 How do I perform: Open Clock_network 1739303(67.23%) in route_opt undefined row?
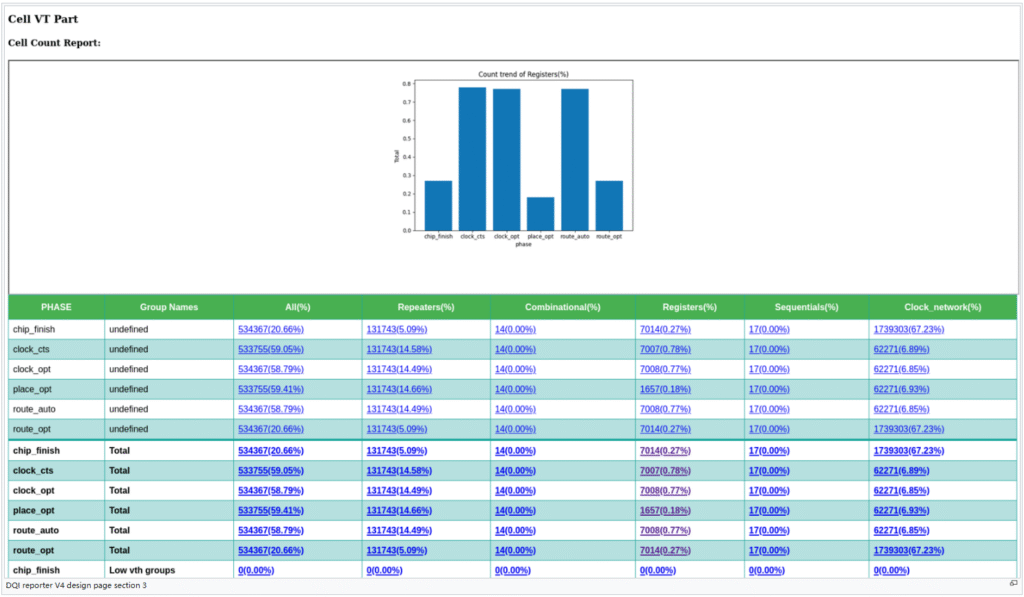click(908, 429)
